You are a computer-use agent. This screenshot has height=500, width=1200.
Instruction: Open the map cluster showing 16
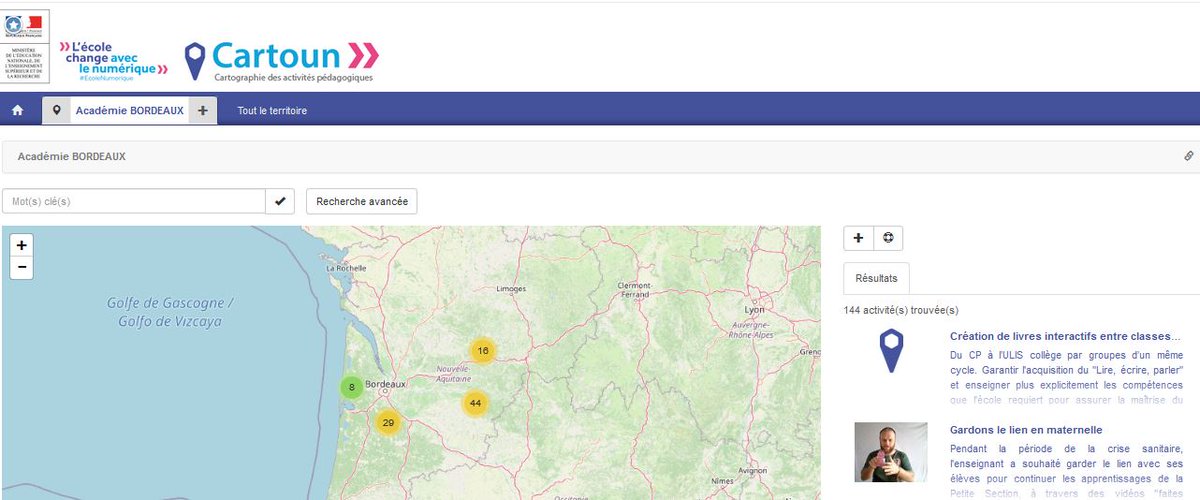(483, 350)
